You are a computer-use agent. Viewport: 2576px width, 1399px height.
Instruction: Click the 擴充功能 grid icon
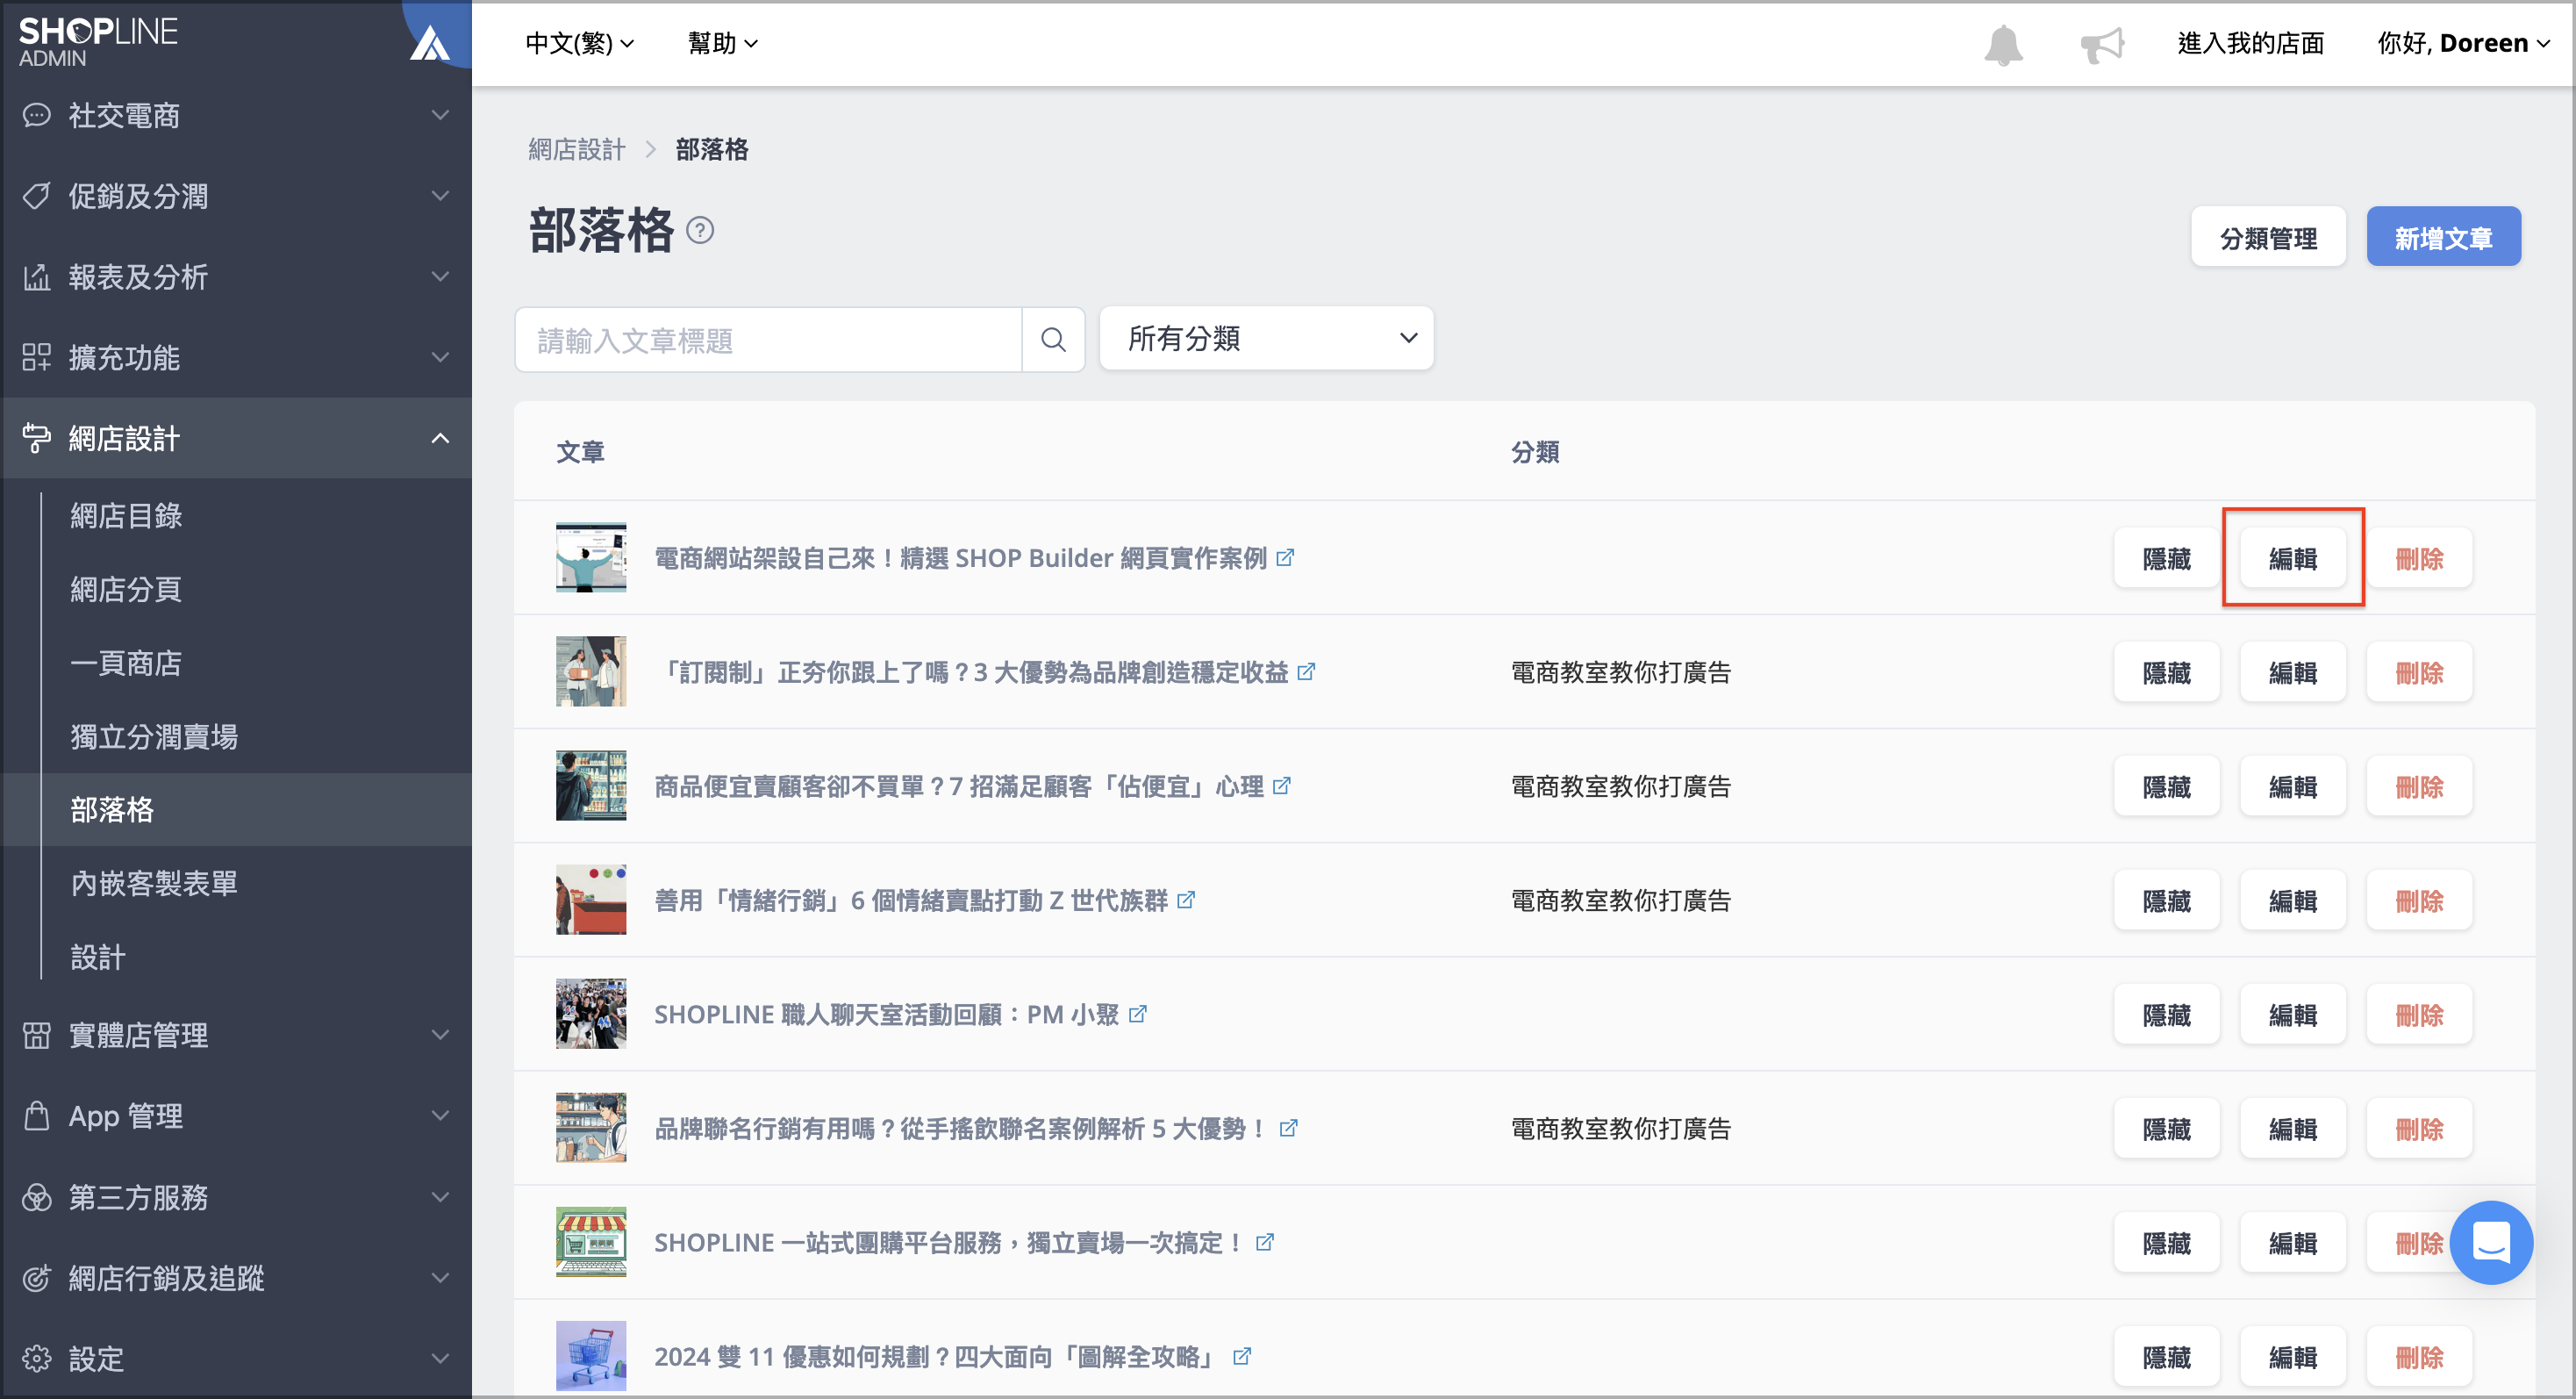point(37,357)
